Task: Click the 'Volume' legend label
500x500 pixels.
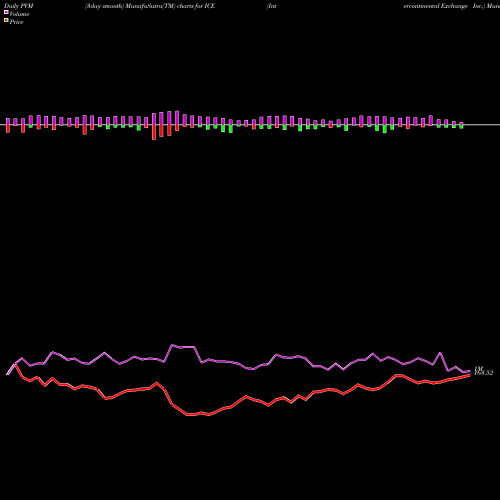Action: pyautogui.click(x=19, y=14)
